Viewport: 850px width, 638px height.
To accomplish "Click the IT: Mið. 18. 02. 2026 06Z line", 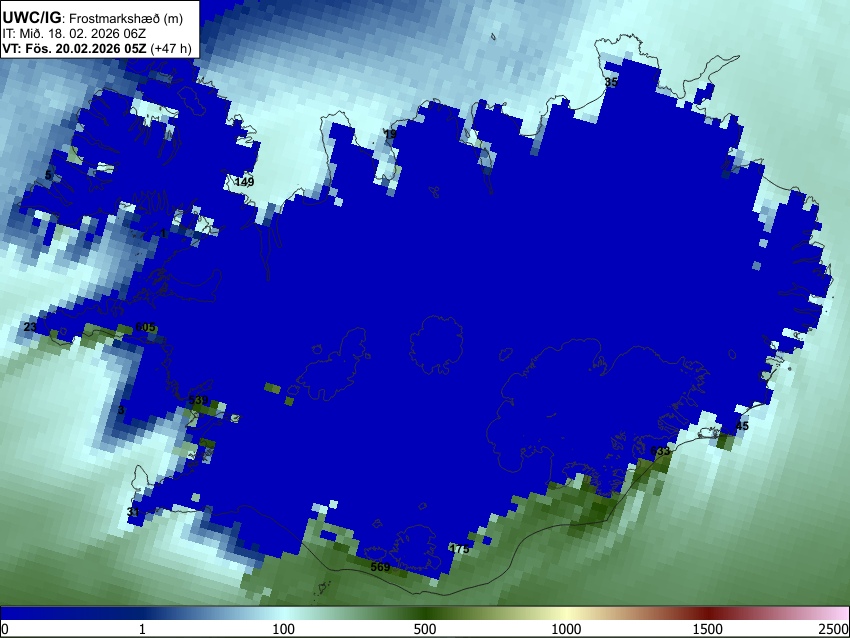I will coord(74,34).
